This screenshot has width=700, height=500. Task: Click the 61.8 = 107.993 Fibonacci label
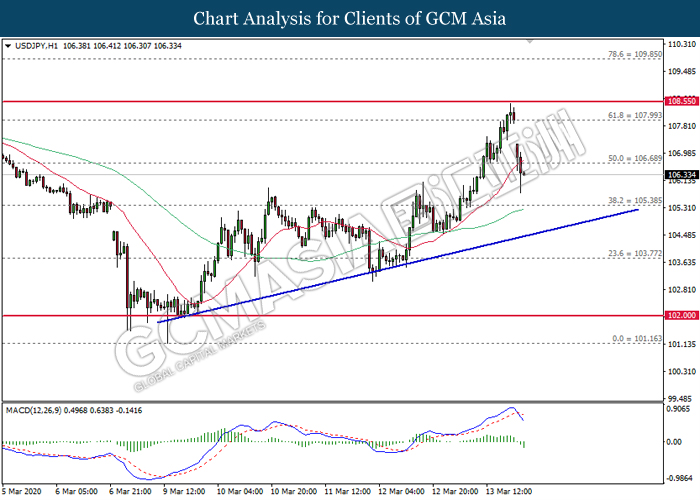(x=635, y=116)
